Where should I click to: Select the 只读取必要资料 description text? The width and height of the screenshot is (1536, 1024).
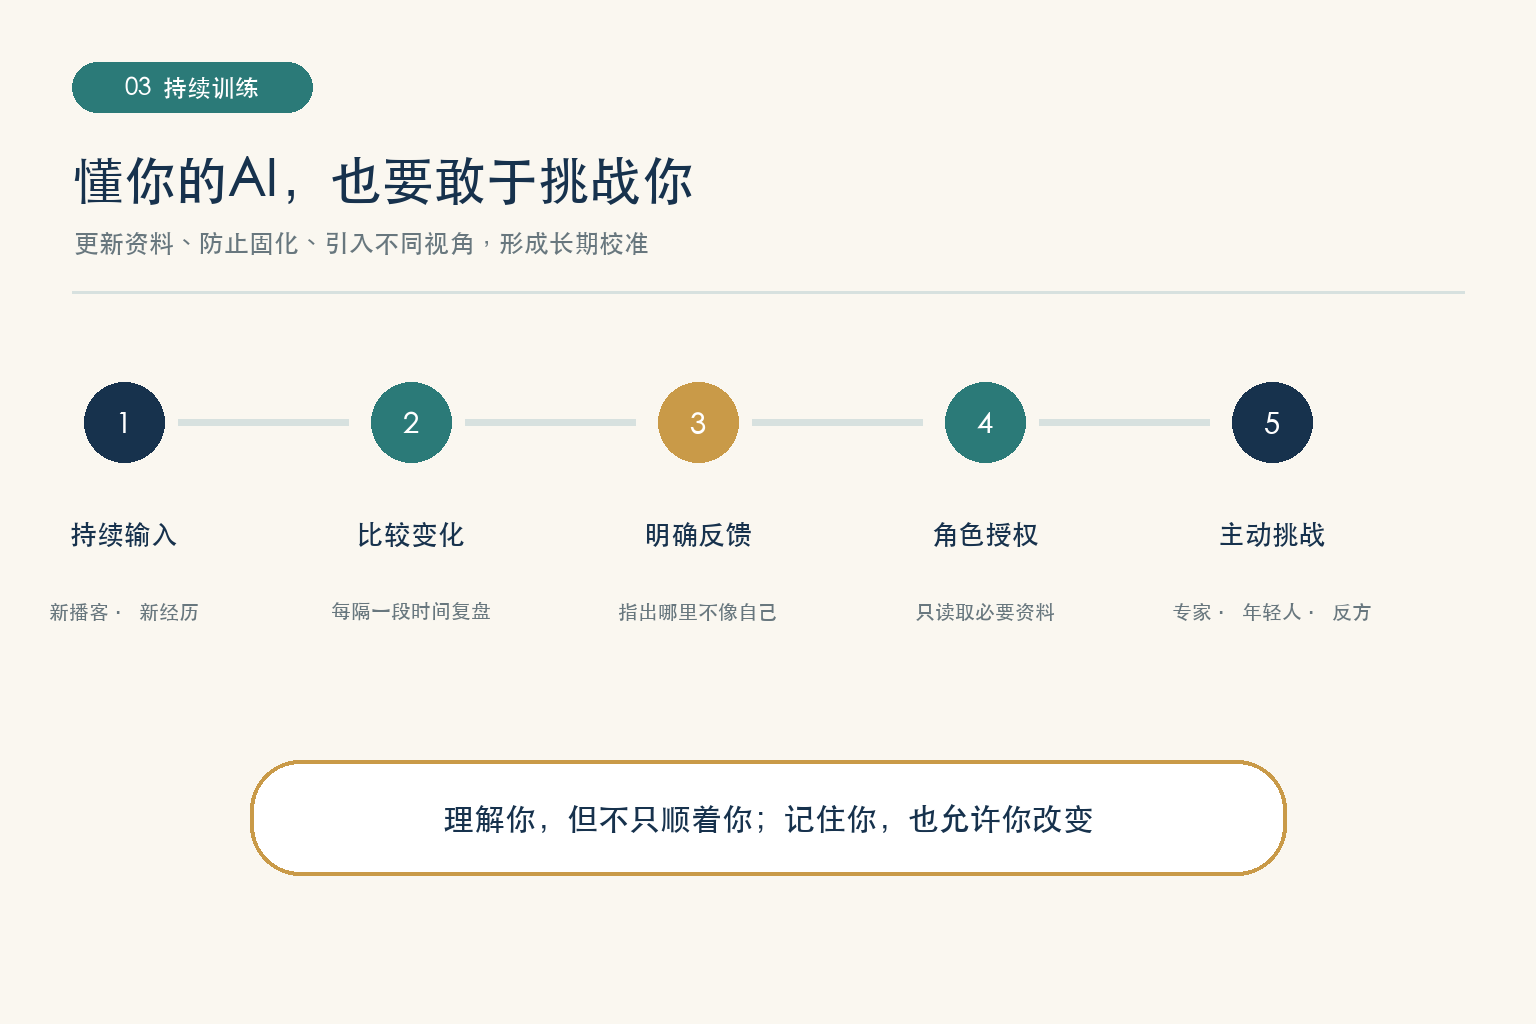click(985, 612)
